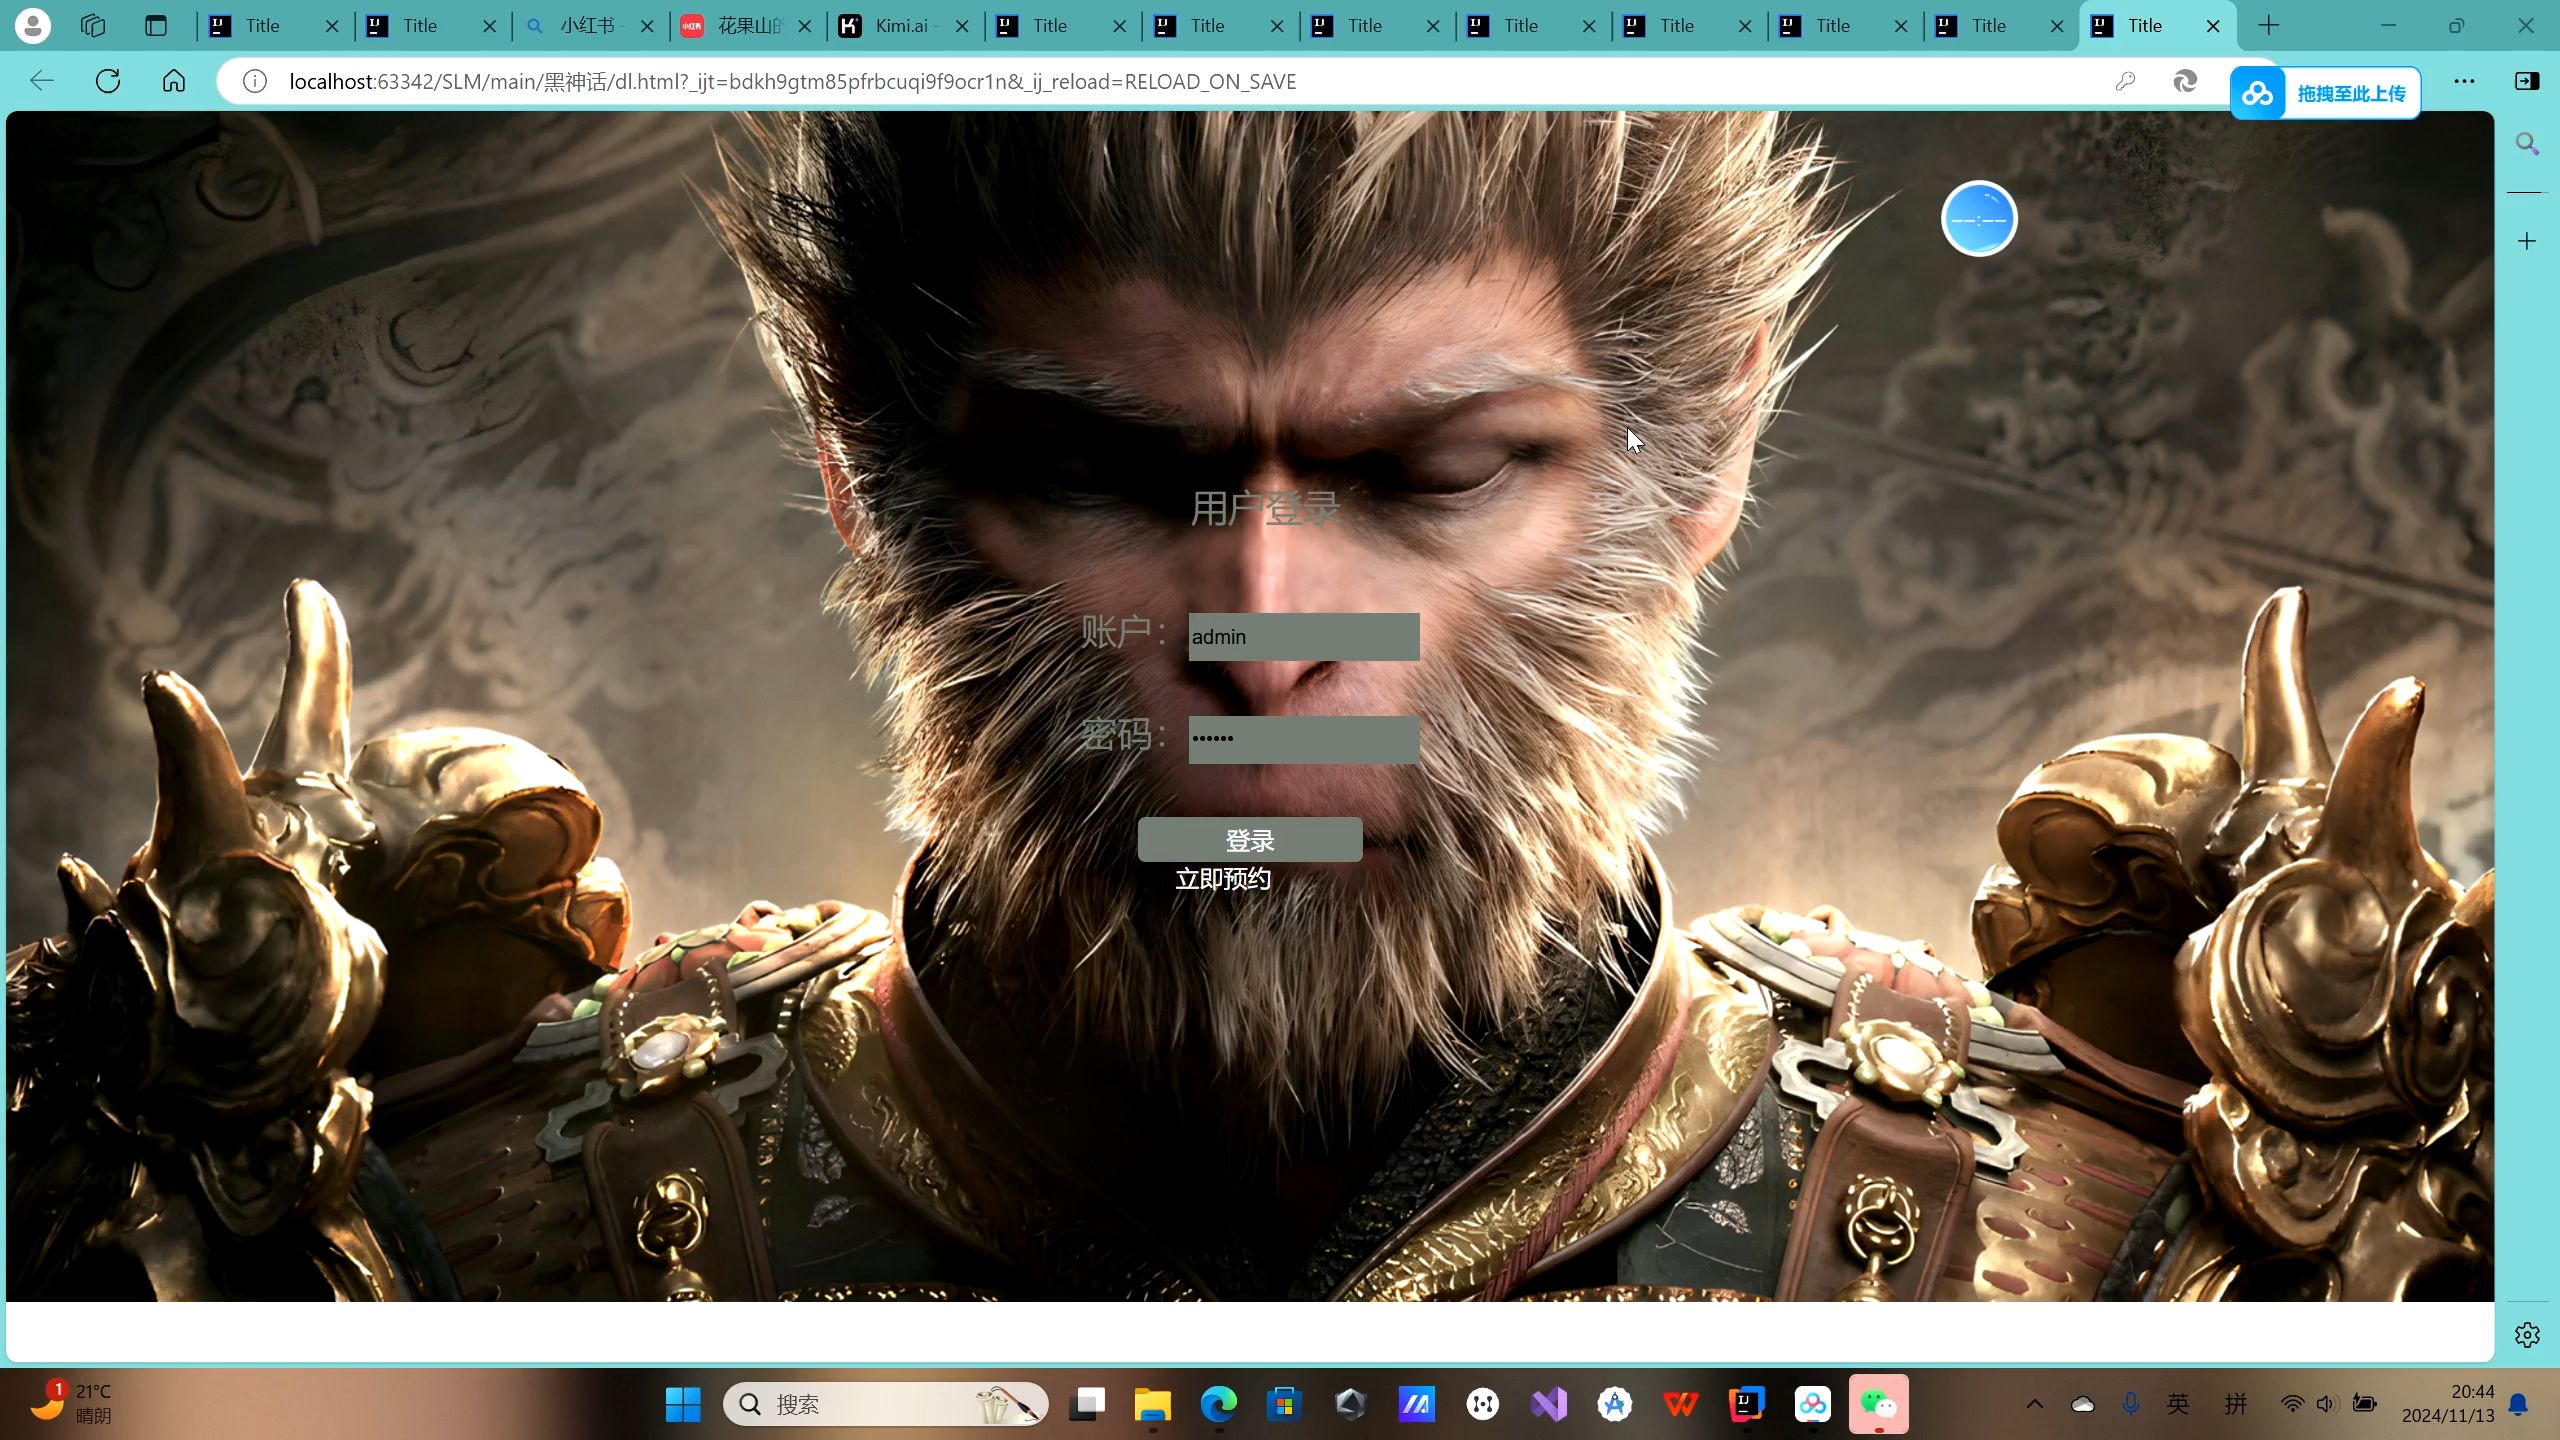
Task: View site information icon in address bar
Action: click(255, 81)
